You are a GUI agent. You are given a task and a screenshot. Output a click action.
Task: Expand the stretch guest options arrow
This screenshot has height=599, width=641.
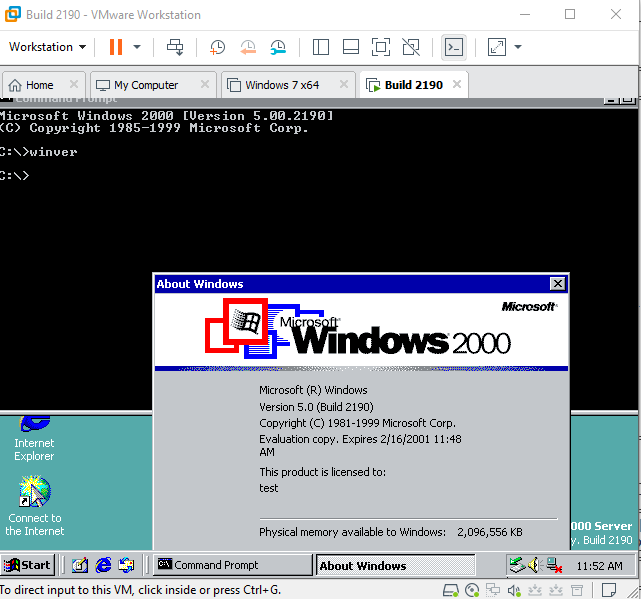pos(518,47)
